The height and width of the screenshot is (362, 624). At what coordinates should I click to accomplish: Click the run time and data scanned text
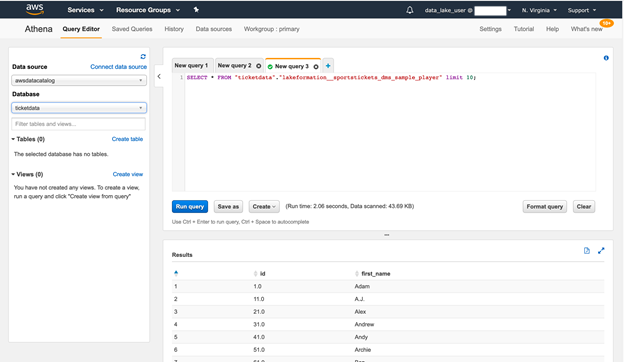tap(350, 206)
